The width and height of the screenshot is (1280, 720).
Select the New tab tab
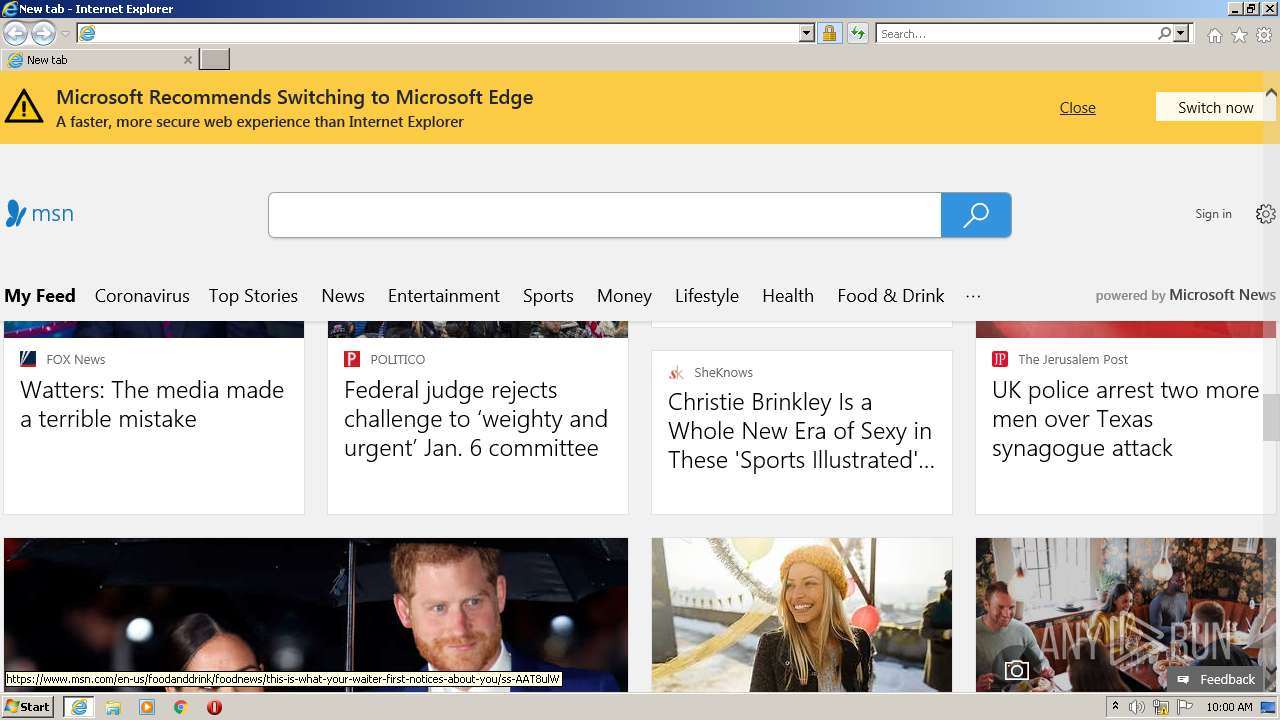[98, 60]
